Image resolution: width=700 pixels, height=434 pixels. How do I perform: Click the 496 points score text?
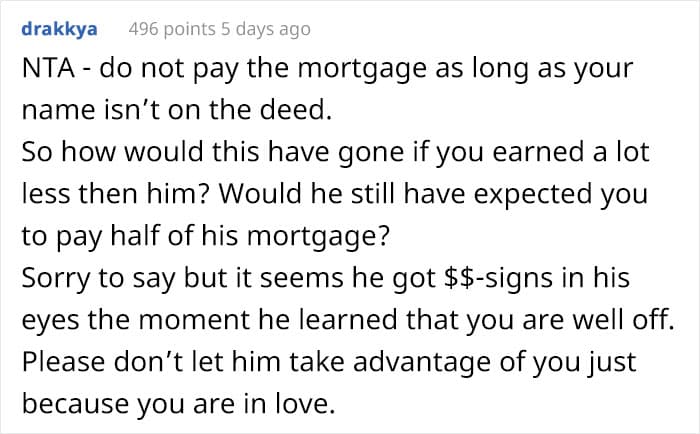click(x=172, y=29)
